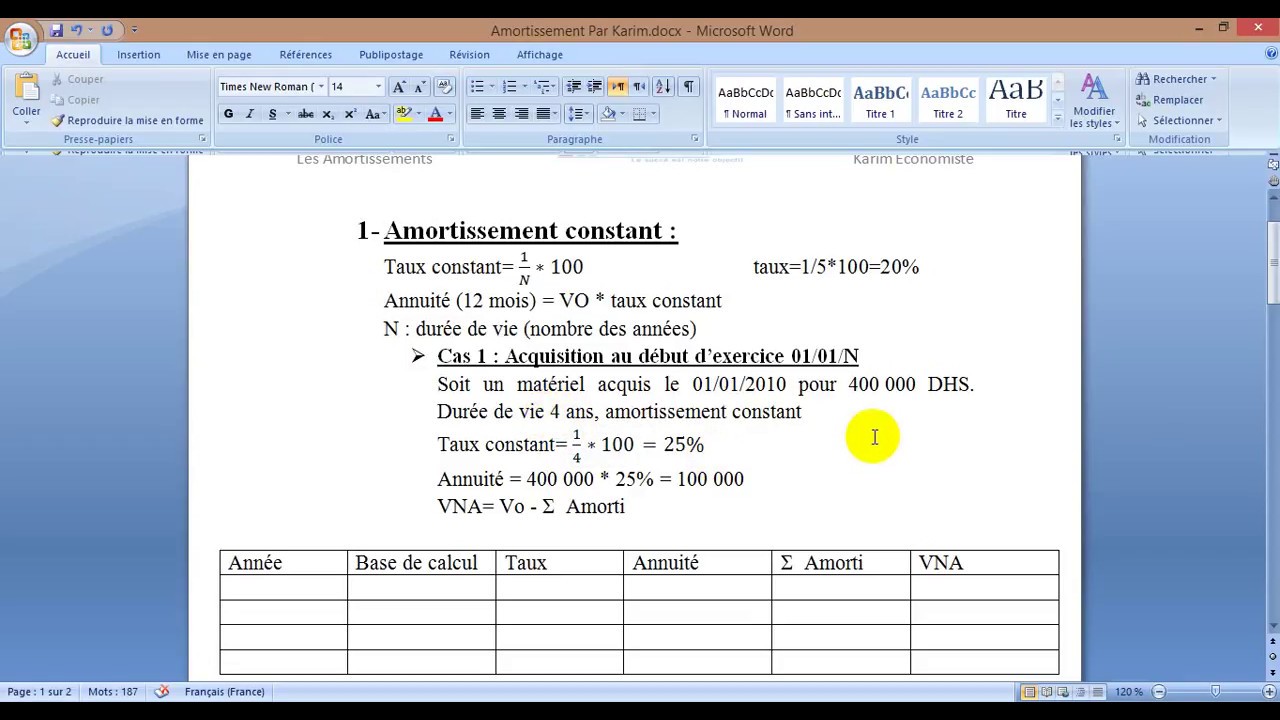Screen dimensions: 1280x720
Task: Toggle right-to-left text direction
Action: pos(639,87)
